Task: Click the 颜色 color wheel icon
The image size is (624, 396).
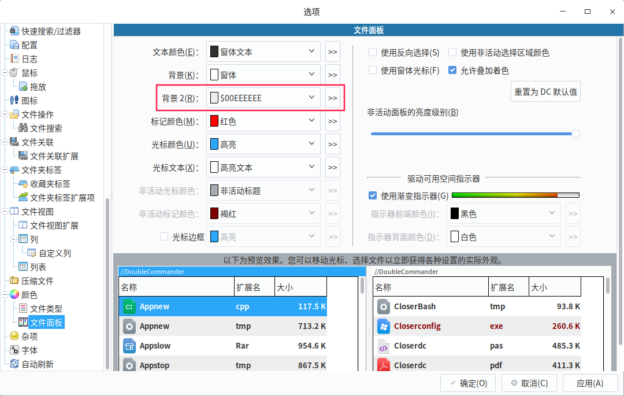Action: pyautogui.click(x=14, y=295)
